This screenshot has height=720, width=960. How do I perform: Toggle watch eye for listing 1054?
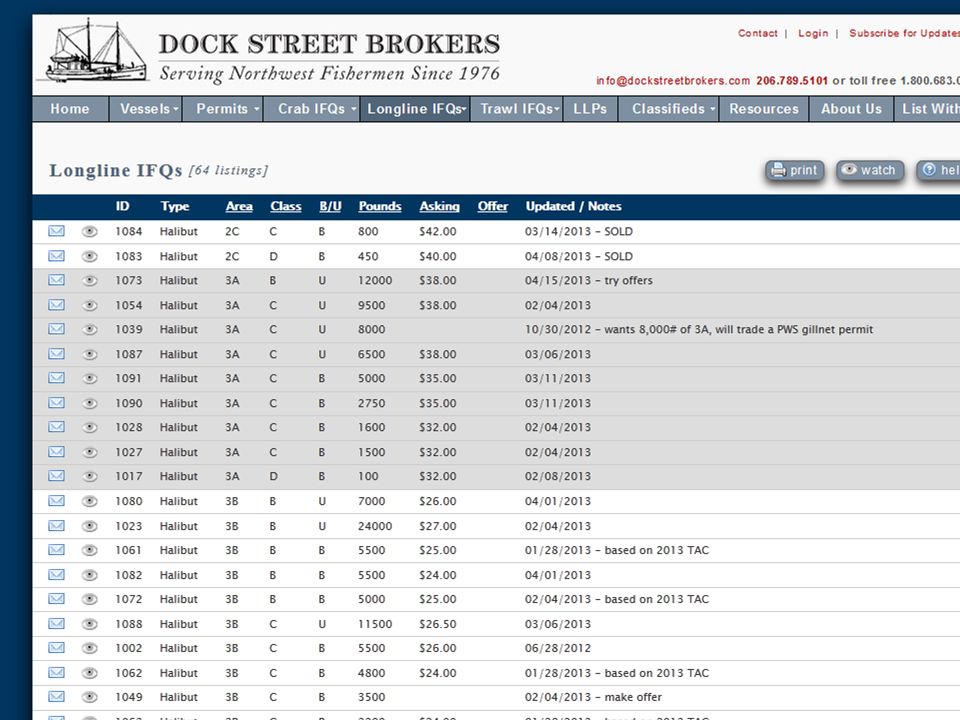pyautogui.click(x=89, y=305)
